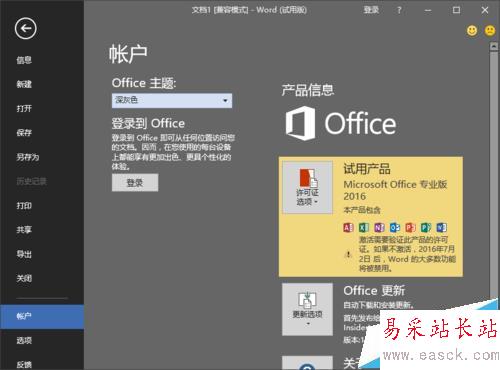This screenshot has width=500, height=370.
Task: Select 共享 in the sidebar
Action: point(42,230)
